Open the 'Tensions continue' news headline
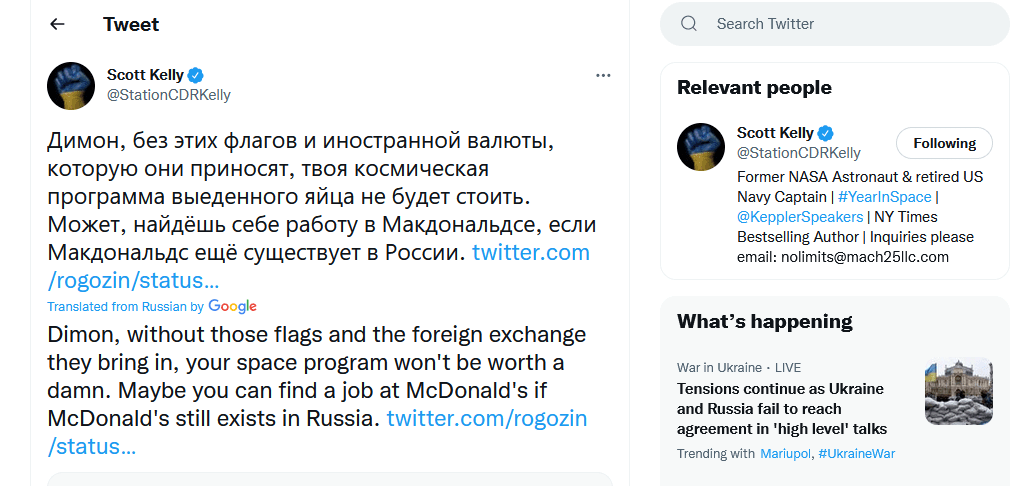 click(782, 409)
